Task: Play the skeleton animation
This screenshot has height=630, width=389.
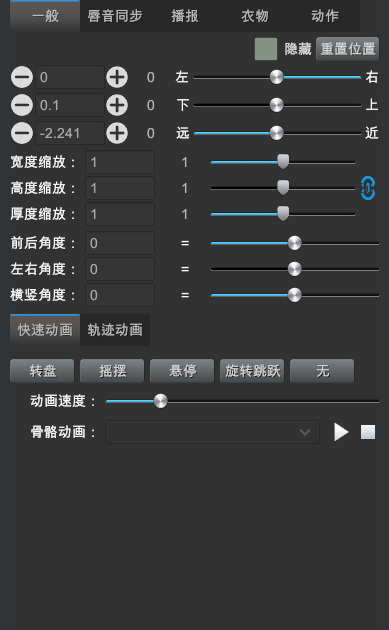Action: click(341, 432)
